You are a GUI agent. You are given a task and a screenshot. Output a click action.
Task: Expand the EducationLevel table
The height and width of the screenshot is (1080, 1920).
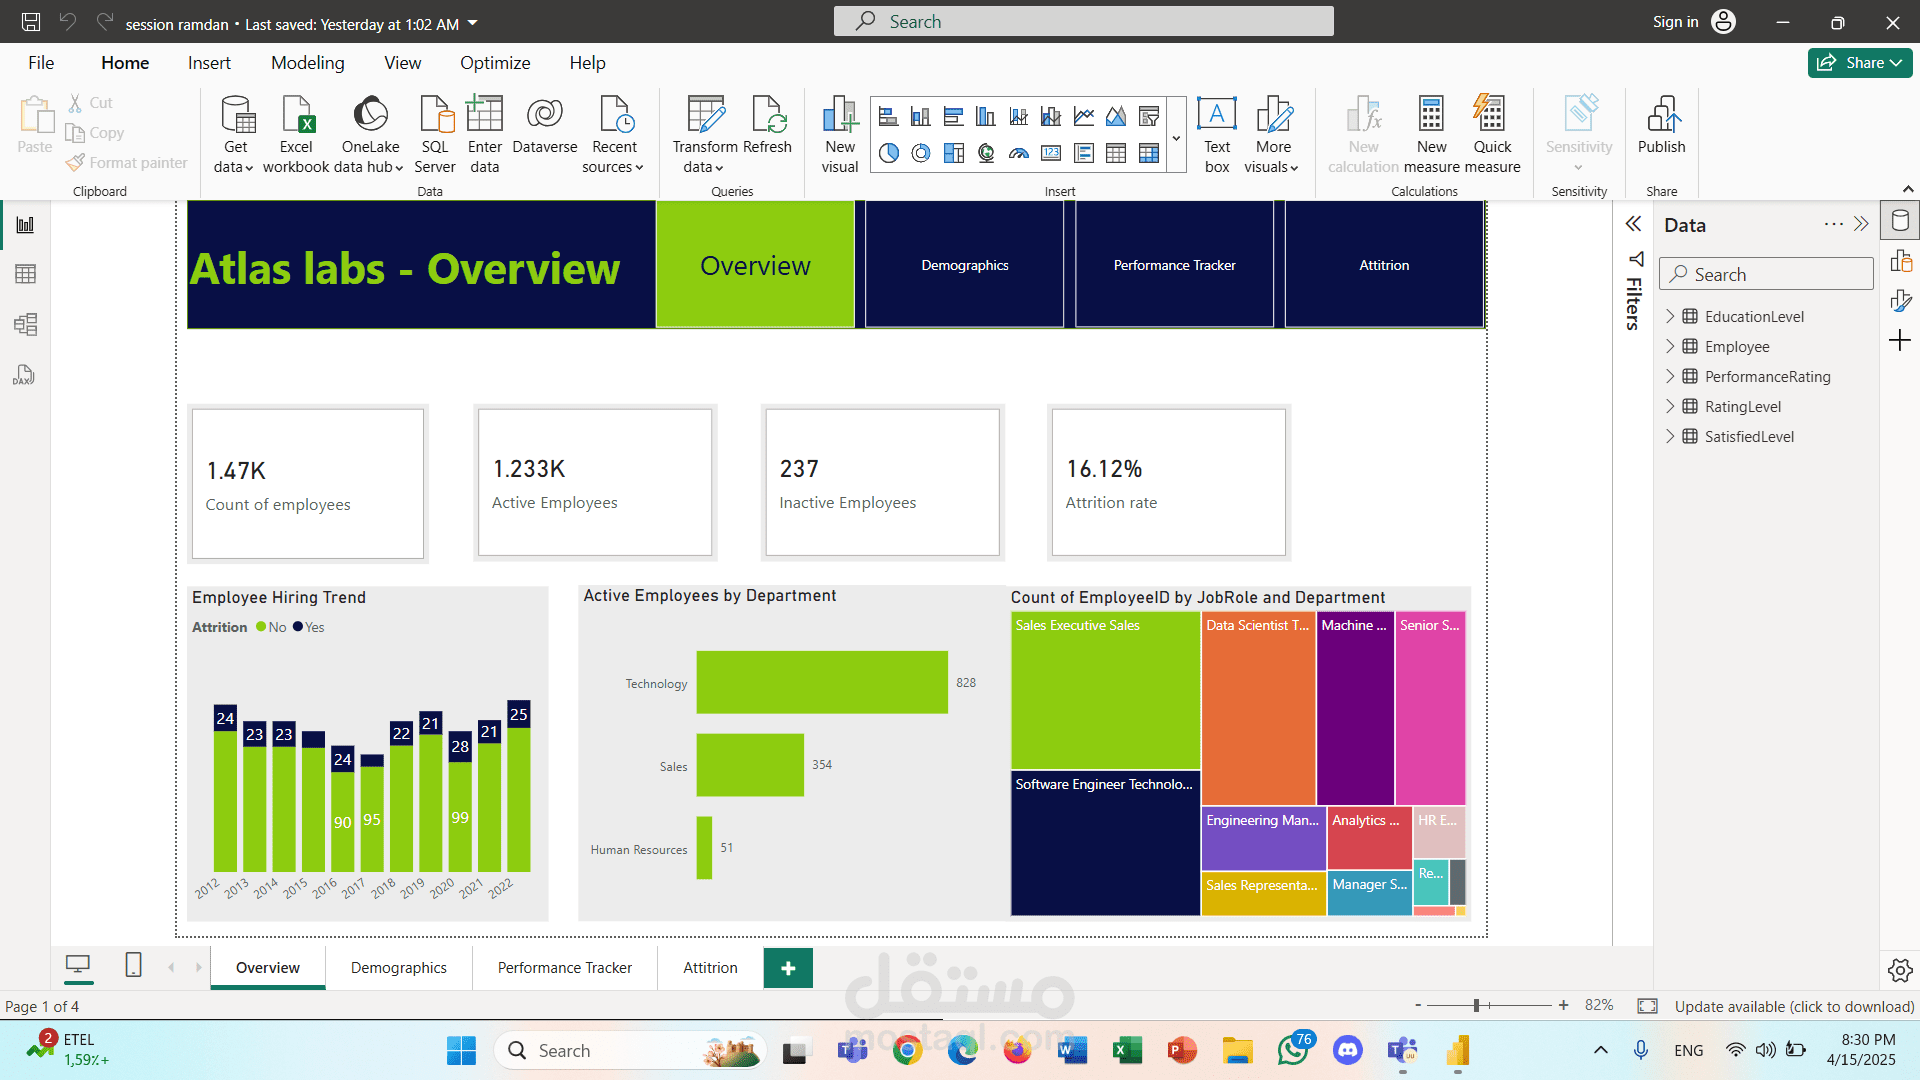click(1670, 317)
